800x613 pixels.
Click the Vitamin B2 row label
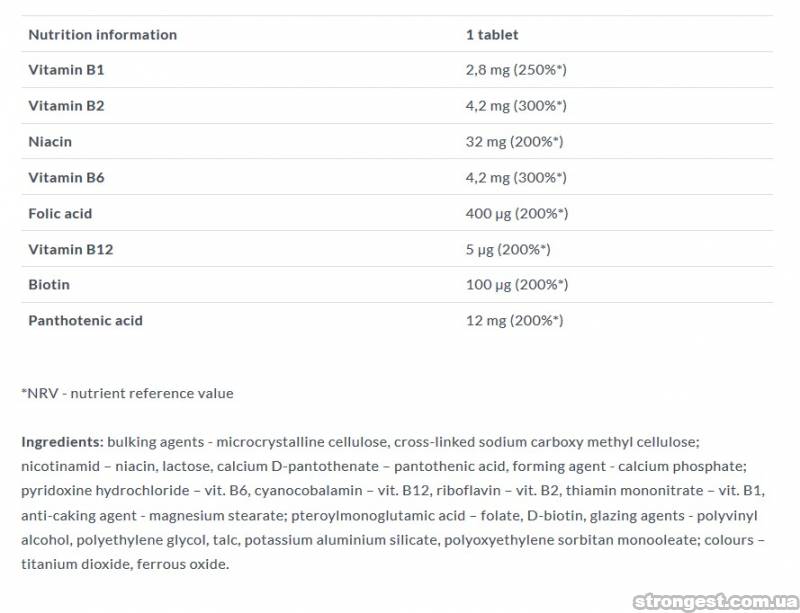click(x=66, y=106)
